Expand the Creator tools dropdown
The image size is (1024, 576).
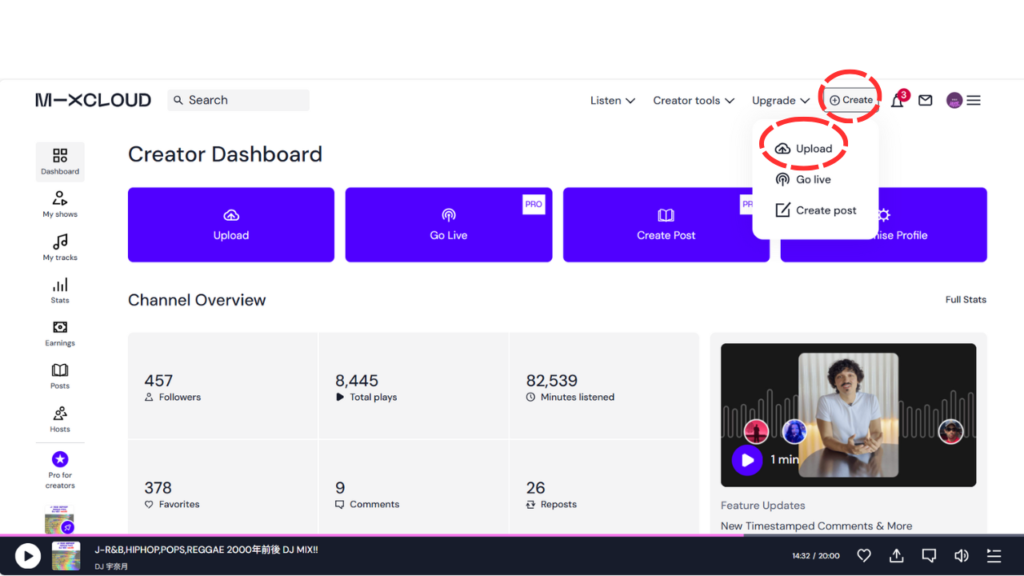[x=693, y=101]
